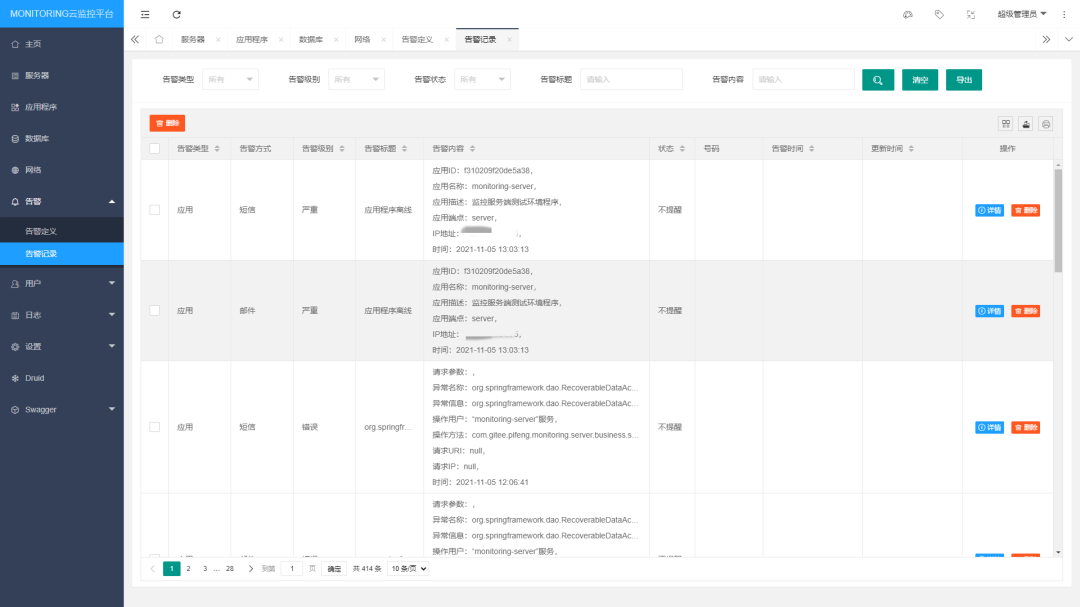Go to page 2

tap(188, 569)
